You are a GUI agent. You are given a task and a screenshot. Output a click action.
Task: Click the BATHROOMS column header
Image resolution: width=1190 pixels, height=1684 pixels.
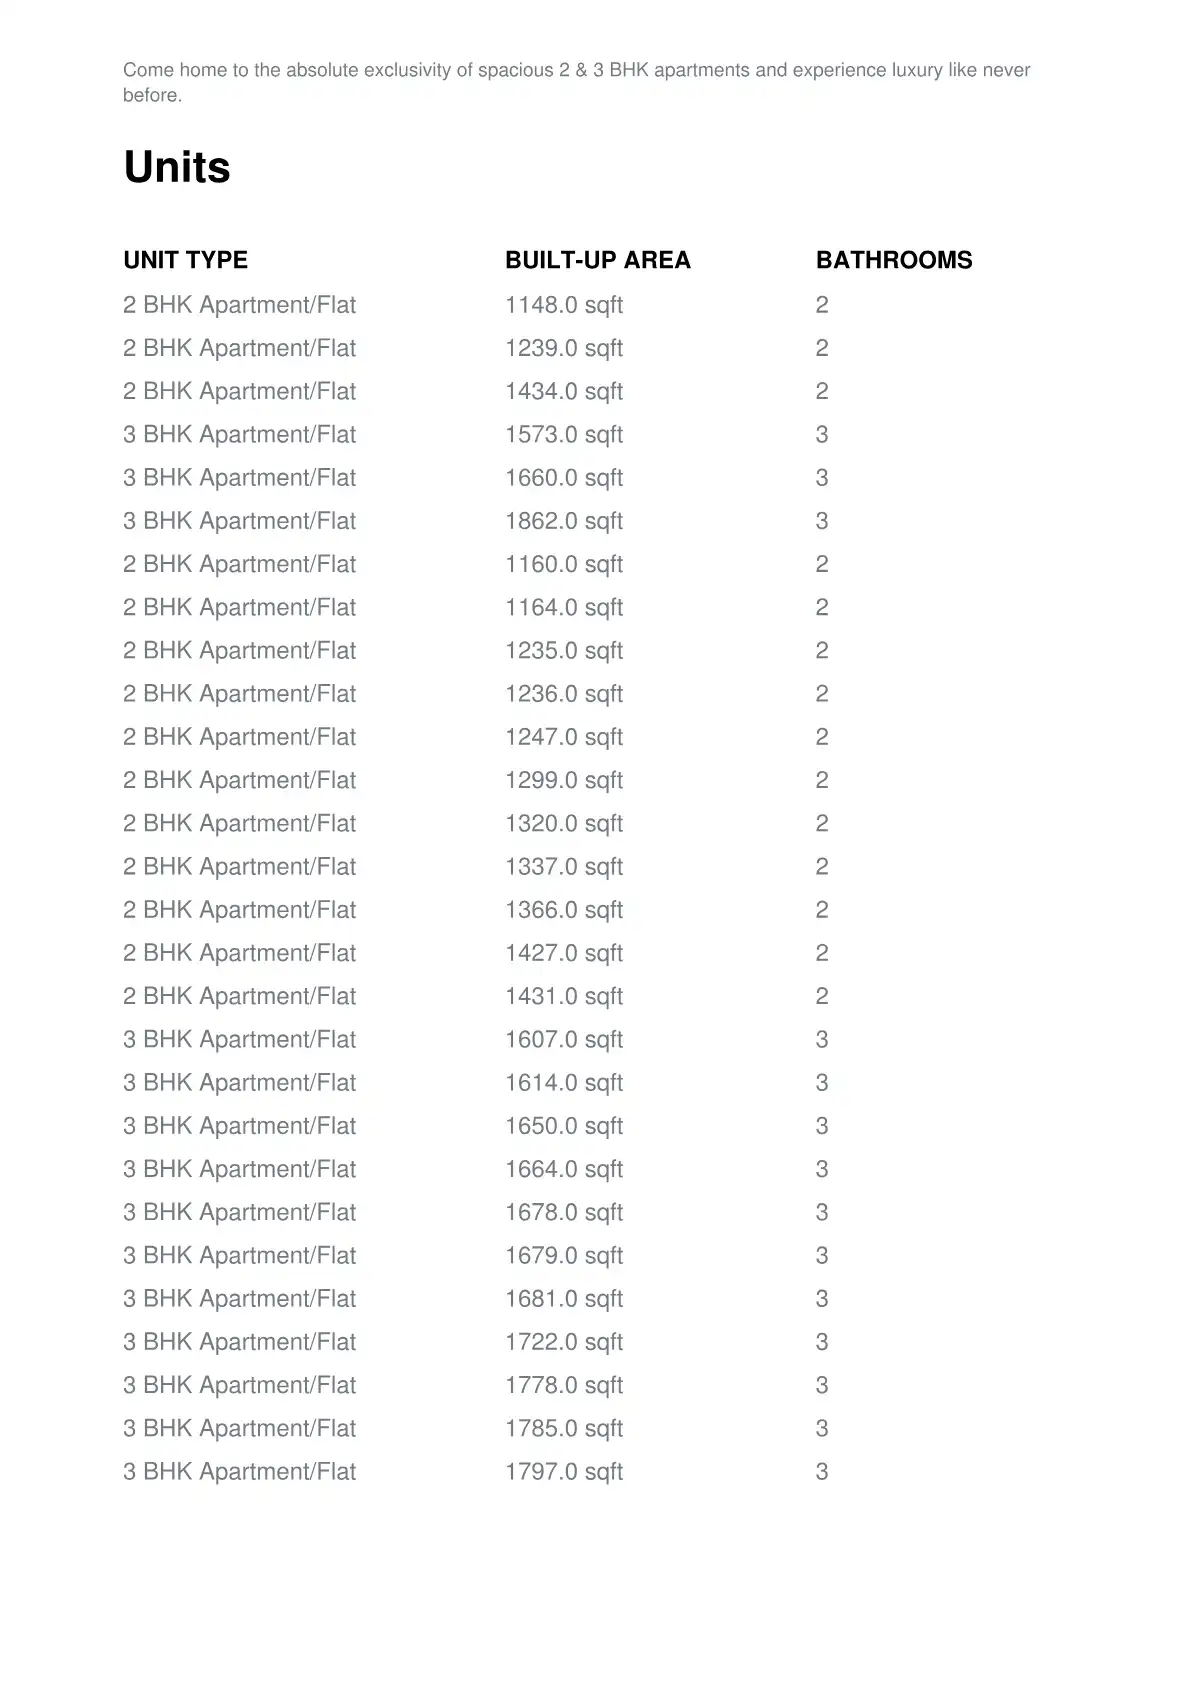[x=893, y=260]
